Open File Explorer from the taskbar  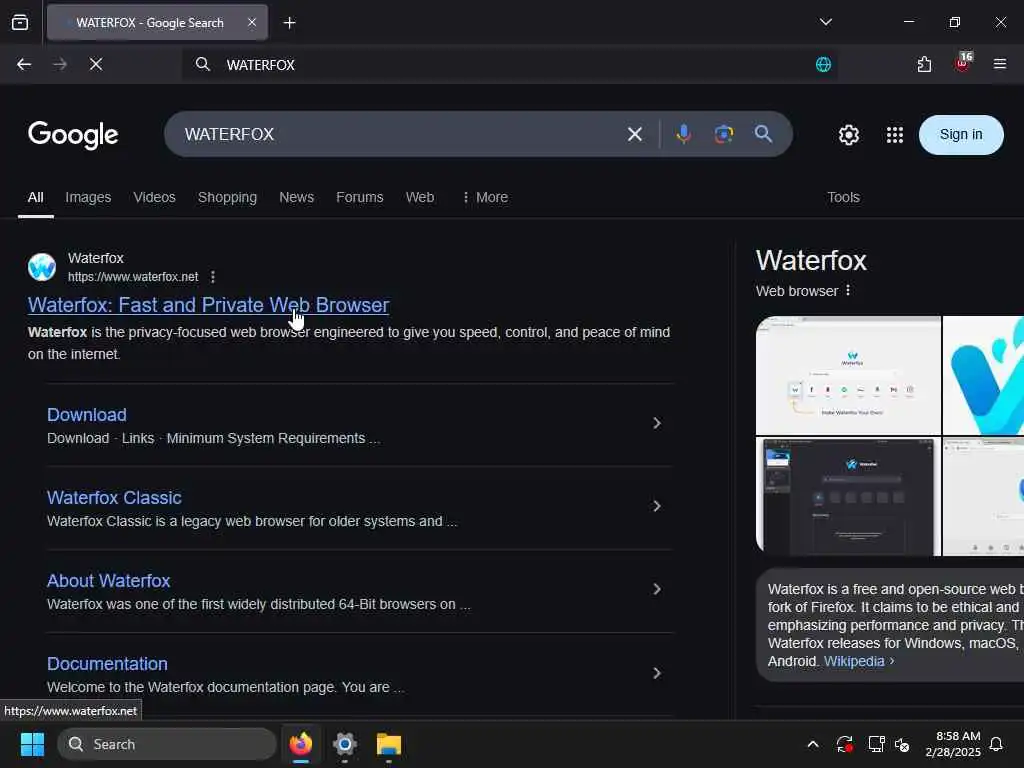(389, 744)
